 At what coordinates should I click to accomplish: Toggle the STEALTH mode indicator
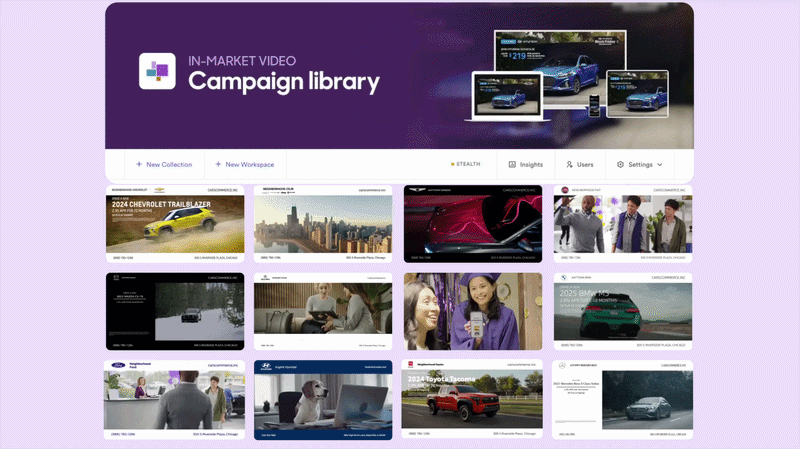(465, 164)
